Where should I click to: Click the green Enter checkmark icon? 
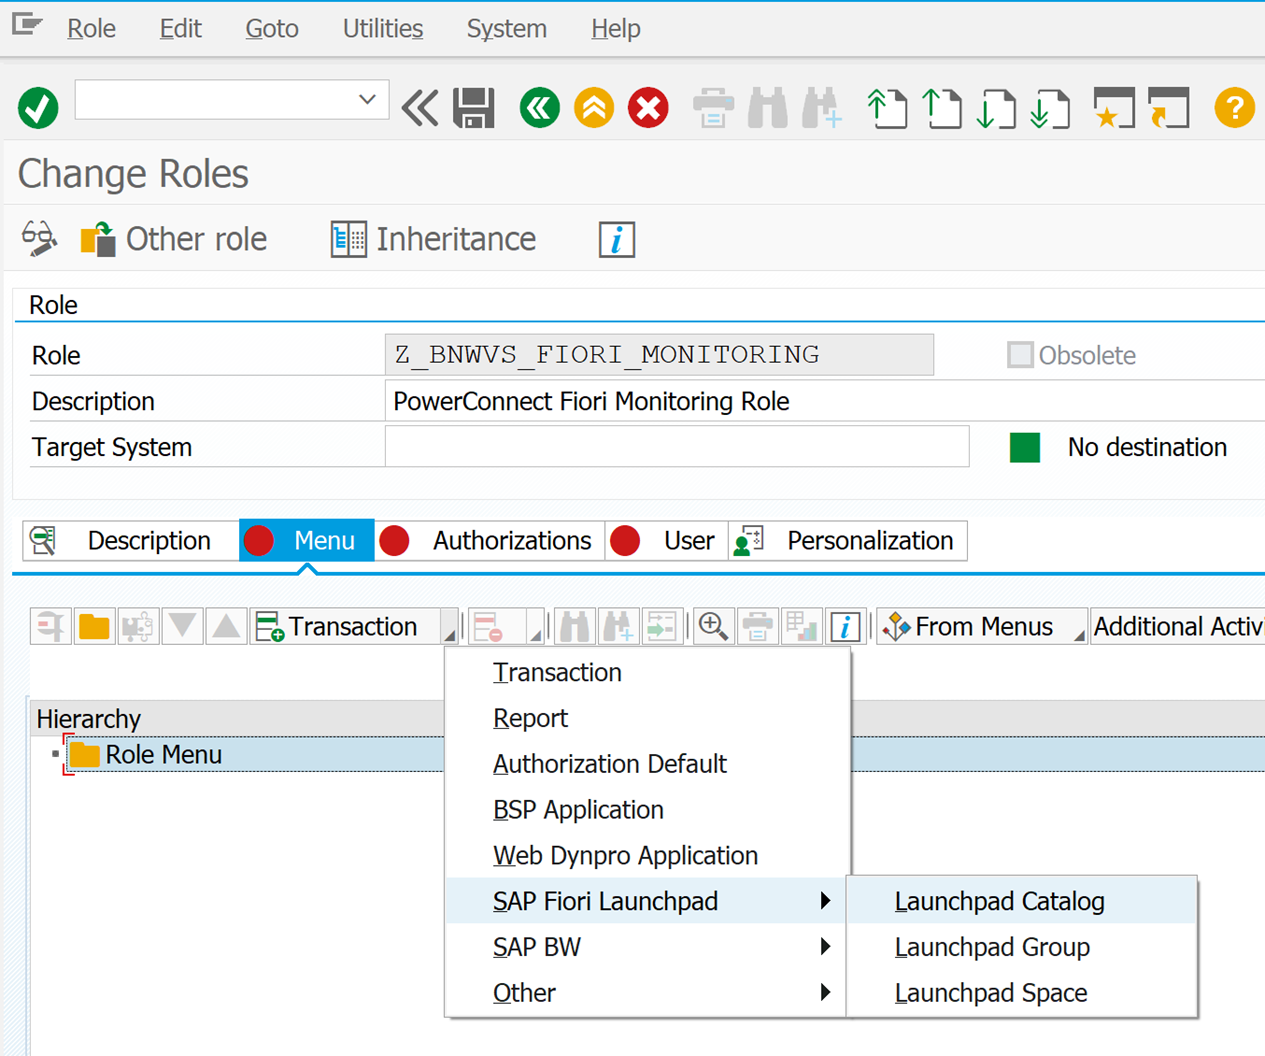tap(38, 108)
